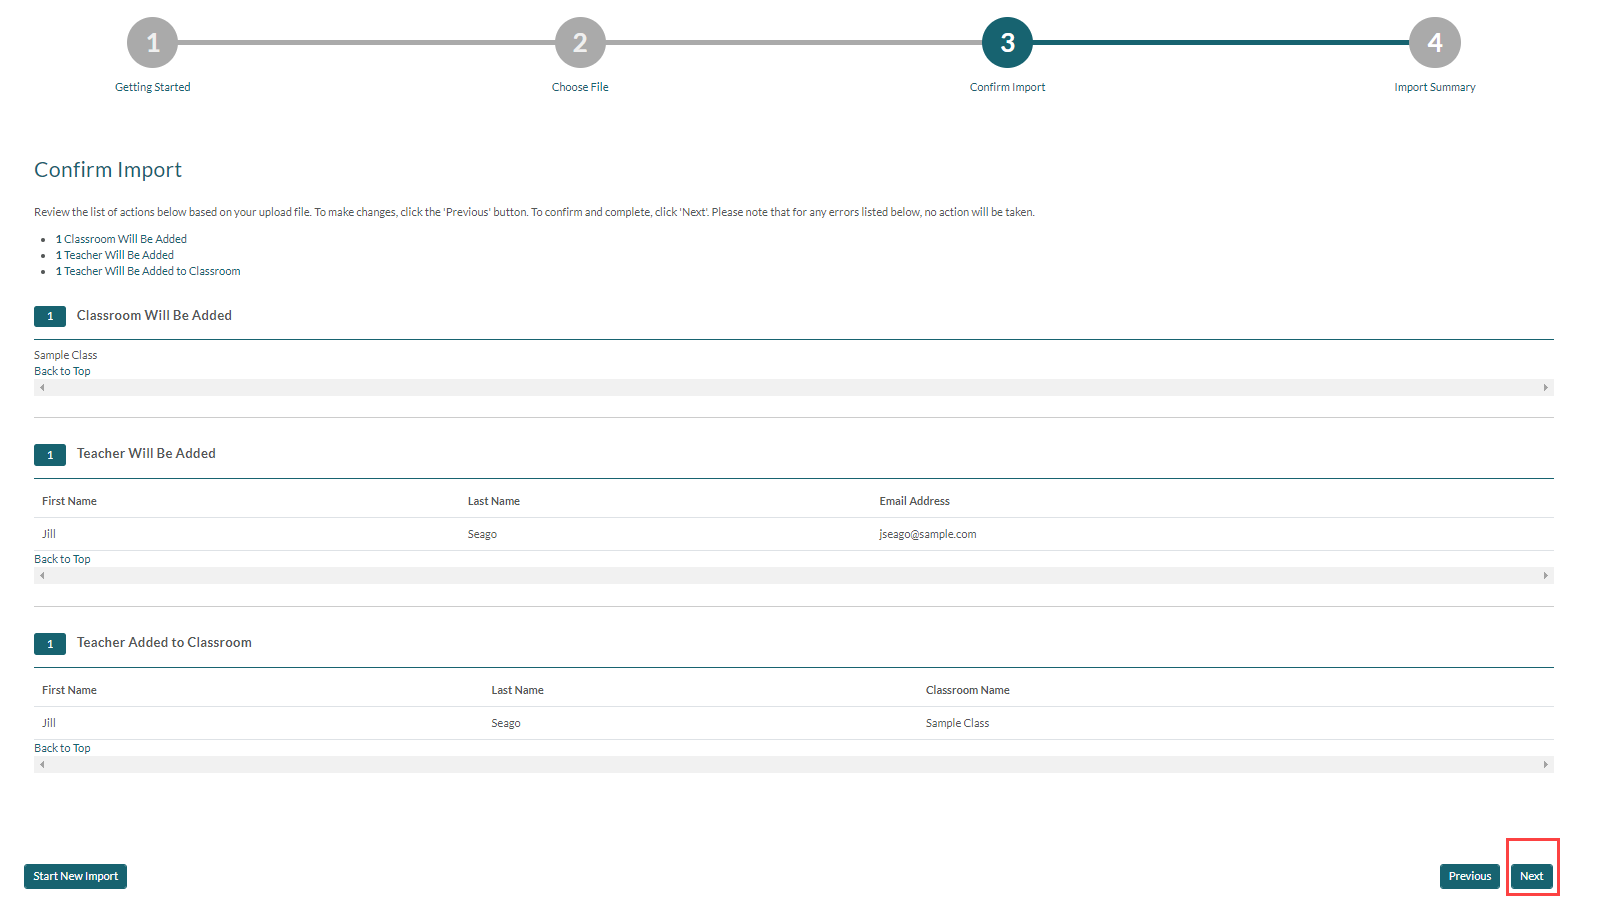The height and width of the screenshot is (922, 1615).
Task: Click the count badge beside Teacher Will Be Added
Action: click(50, 455)
